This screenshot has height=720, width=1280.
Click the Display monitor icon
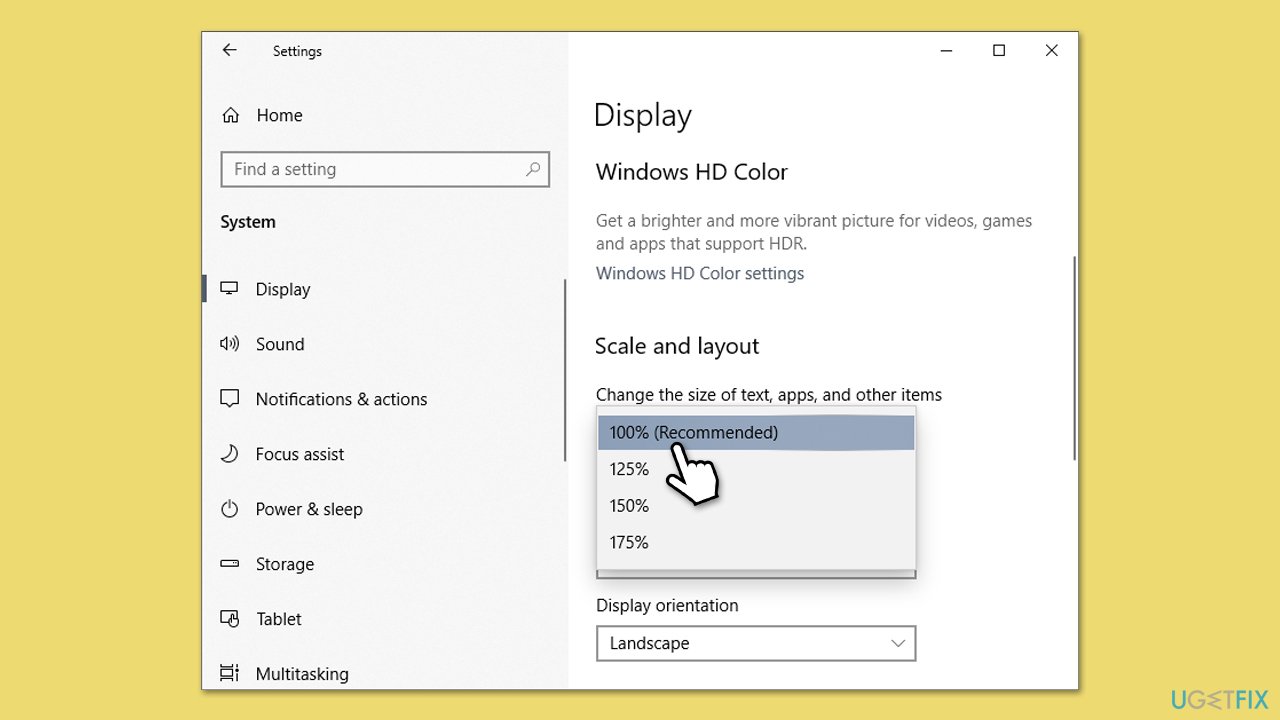(230, 289)
